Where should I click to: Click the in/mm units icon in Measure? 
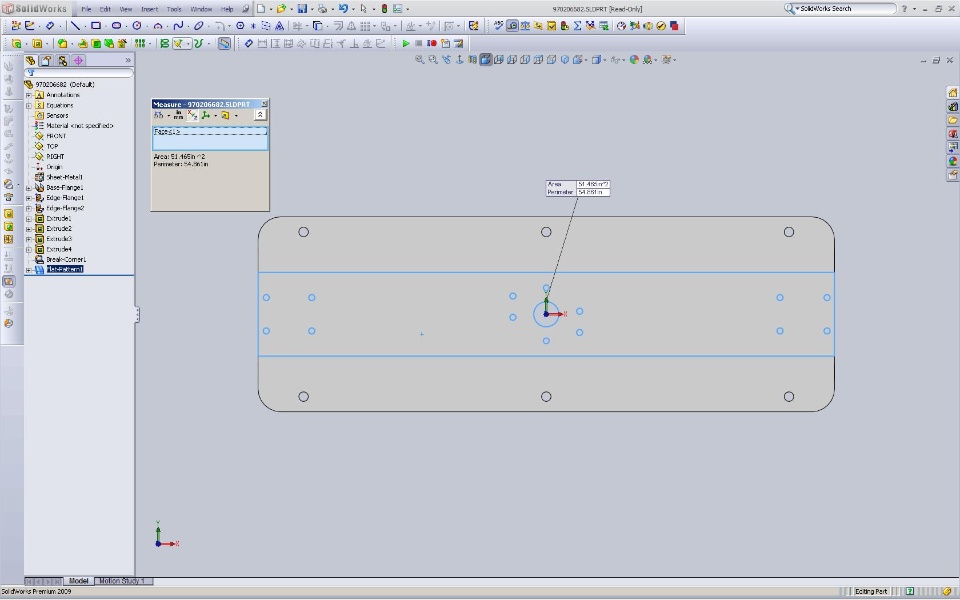pyautogui.click(x=178, y=115)
